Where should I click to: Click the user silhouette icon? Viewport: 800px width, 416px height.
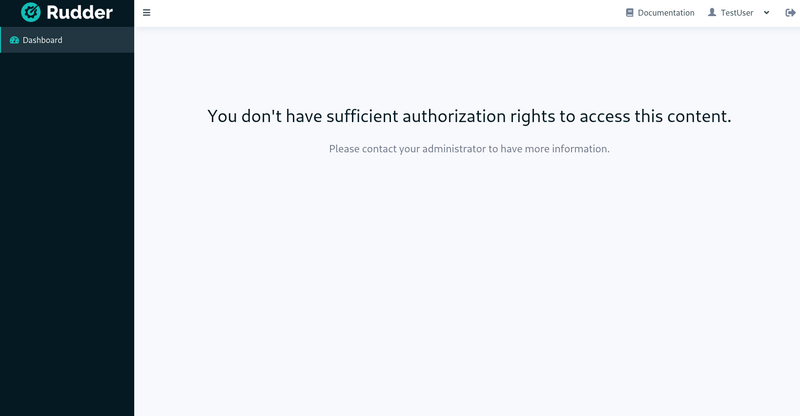point(712,12)
